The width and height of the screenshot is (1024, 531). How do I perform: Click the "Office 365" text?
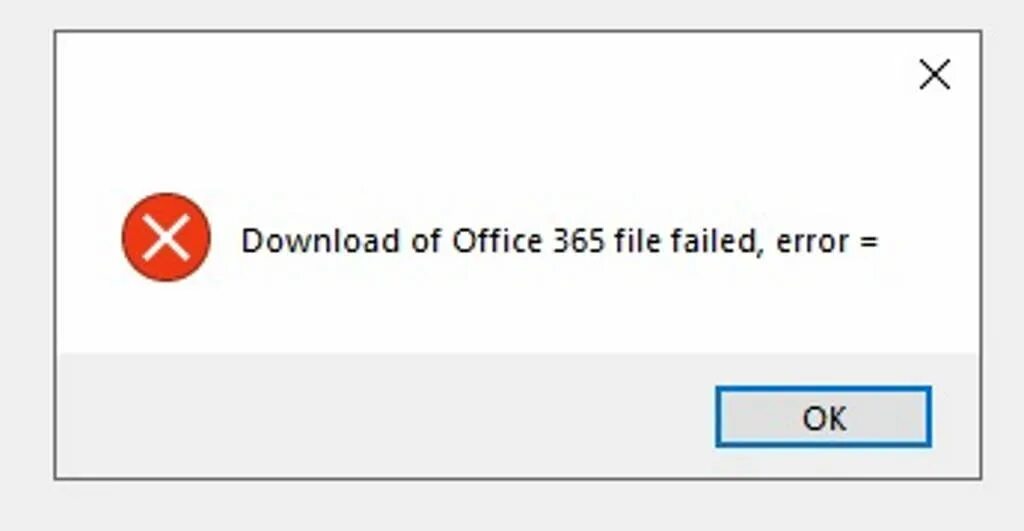pyautogui.click(x=527, y=241)
